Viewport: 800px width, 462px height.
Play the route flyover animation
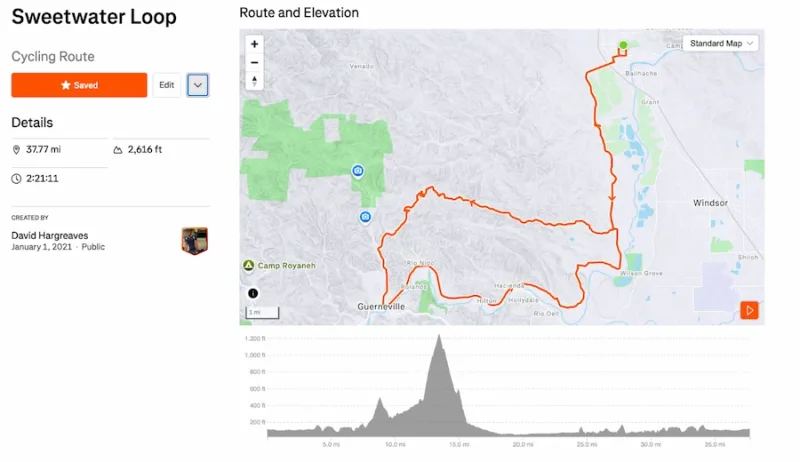[x=749, y=310]
